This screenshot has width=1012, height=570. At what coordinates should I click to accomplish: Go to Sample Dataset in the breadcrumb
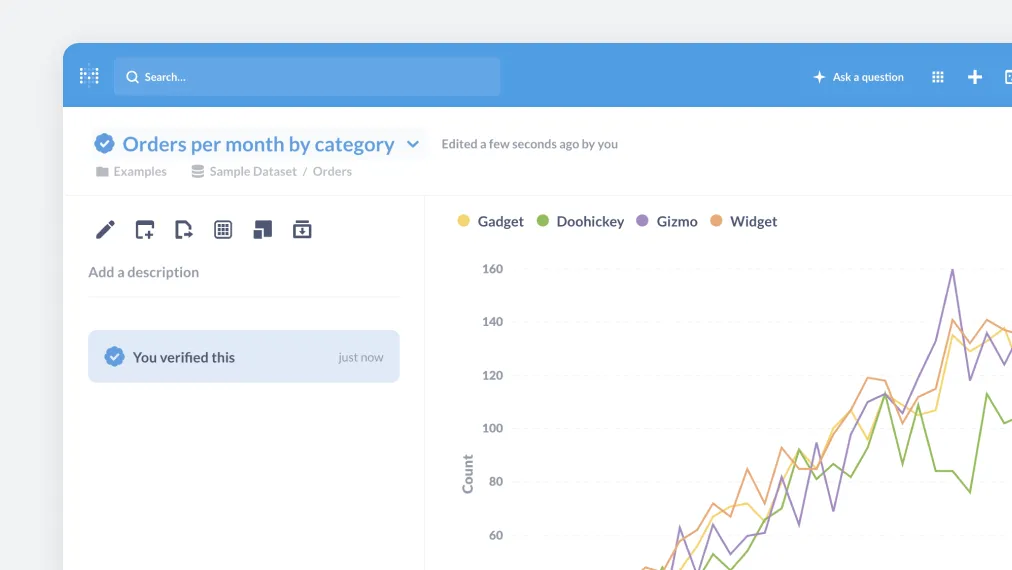(x=252, y=171)
